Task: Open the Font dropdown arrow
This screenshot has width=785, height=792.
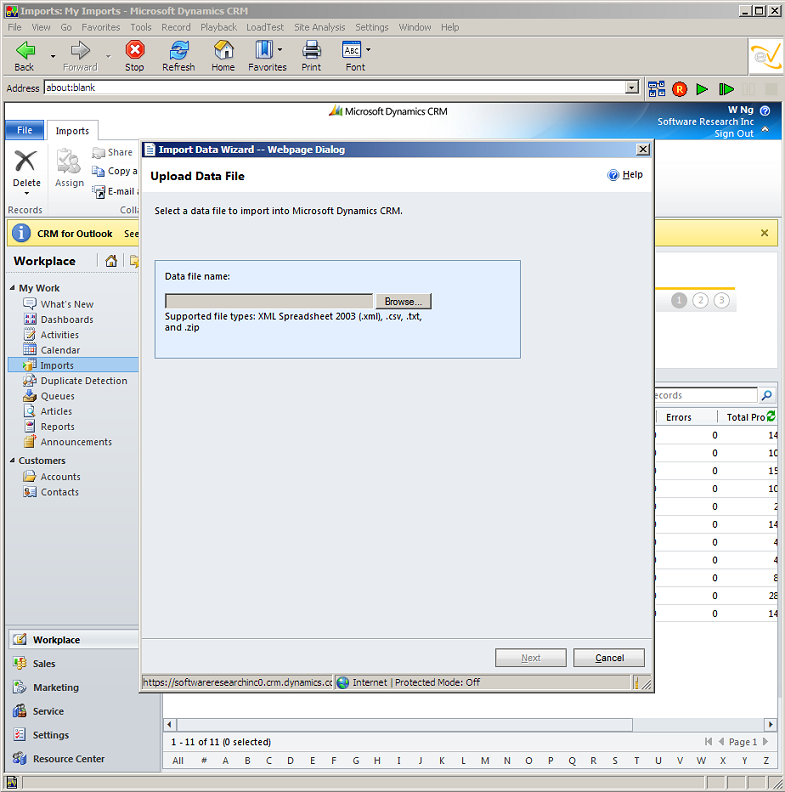Action: tap(368, 50)
